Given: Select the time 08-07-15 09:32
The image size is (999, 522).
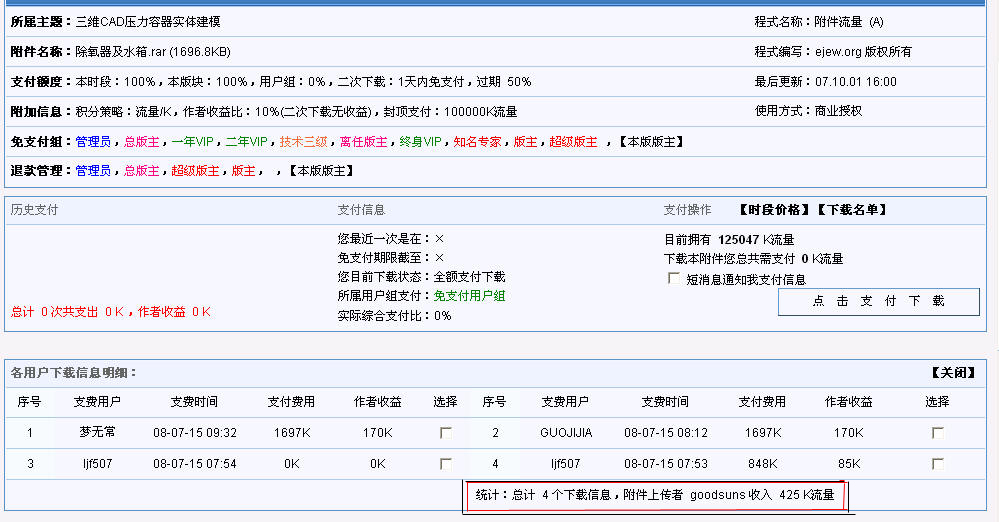Looking at the screenshot, I should click(195, 433).
